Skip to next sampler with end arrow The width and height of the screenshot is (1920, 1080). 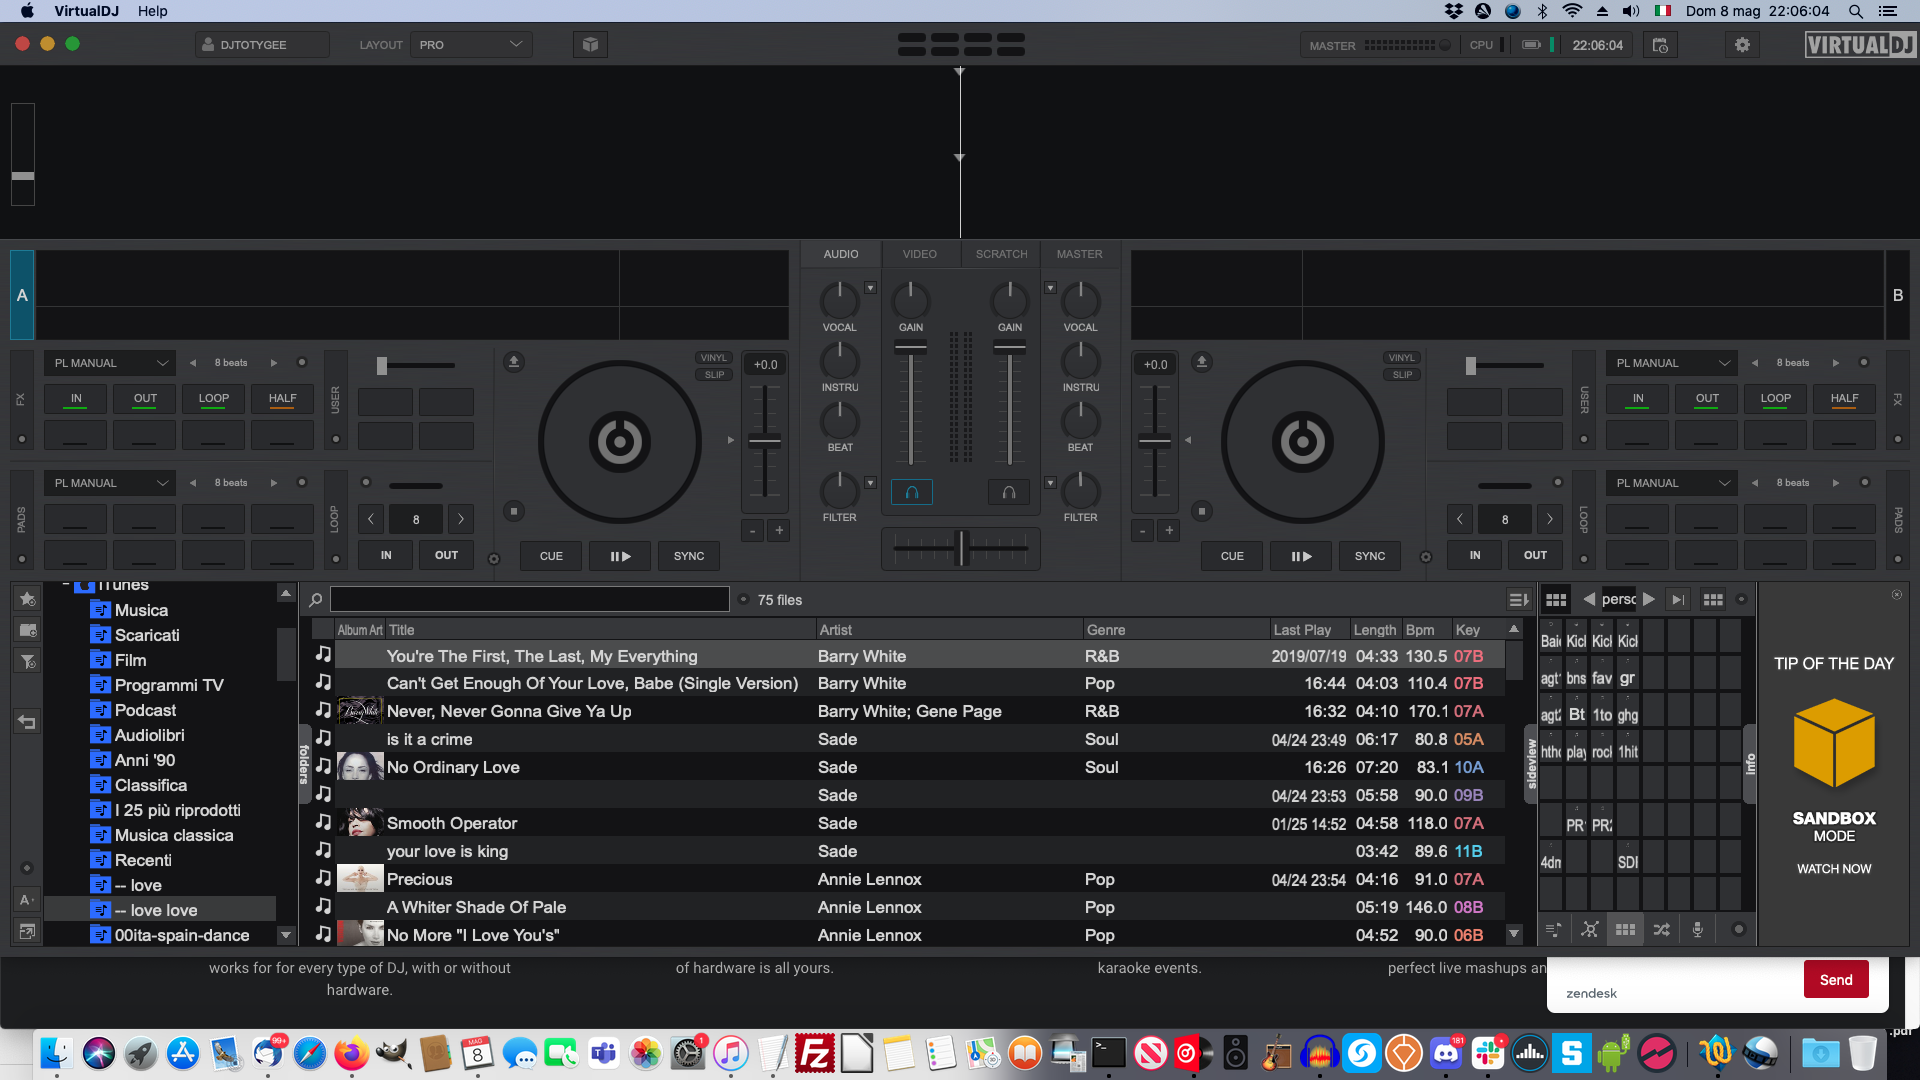pos(1679,600)
